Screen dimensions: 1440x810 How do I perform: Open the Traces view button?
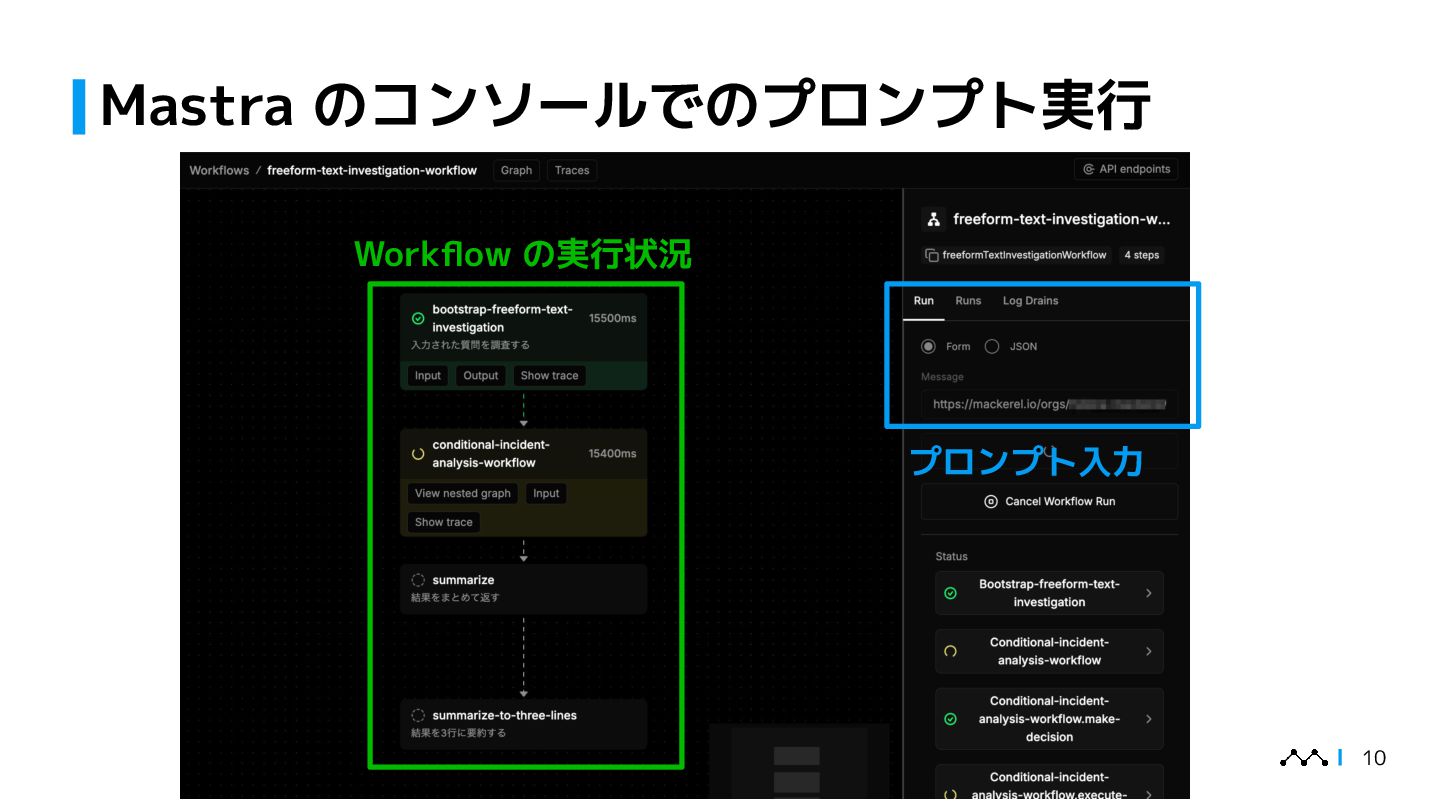(x=572, y=170)
